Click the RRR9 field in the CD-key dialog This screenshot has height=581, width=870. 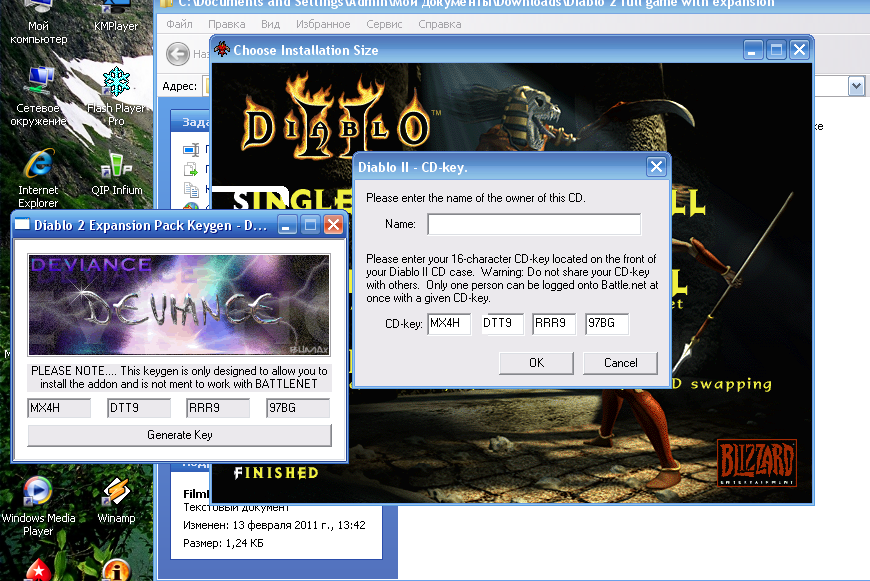point(554,324)
